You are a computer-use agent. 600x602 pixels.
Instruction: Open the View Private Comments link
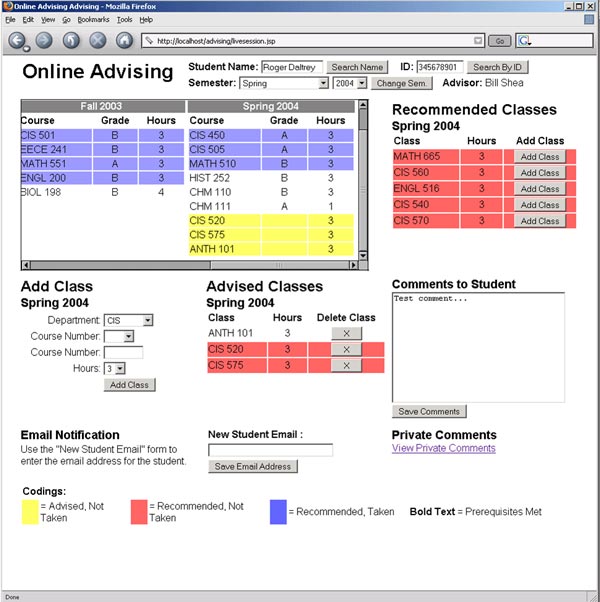click(x=444, y=448)
